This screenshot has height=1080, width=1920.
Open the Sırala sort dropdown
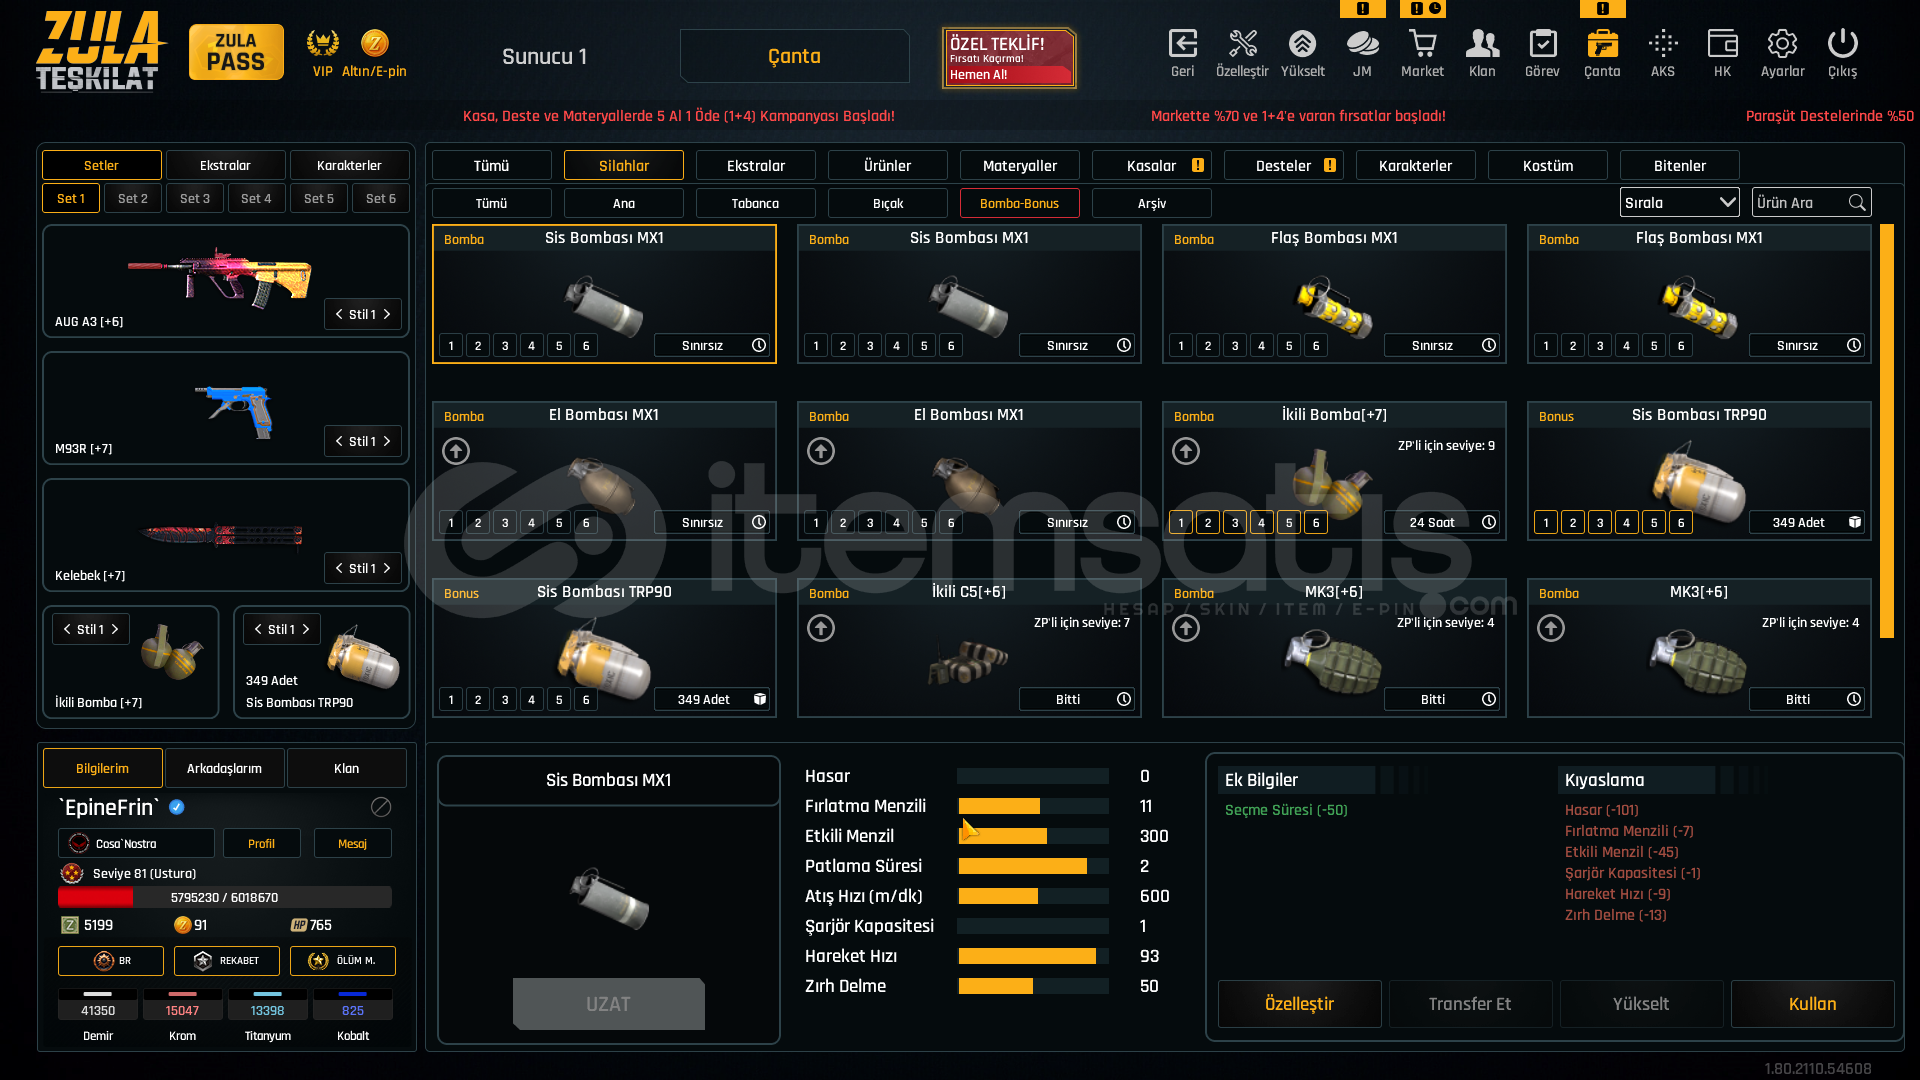(x=1679, y=203)
